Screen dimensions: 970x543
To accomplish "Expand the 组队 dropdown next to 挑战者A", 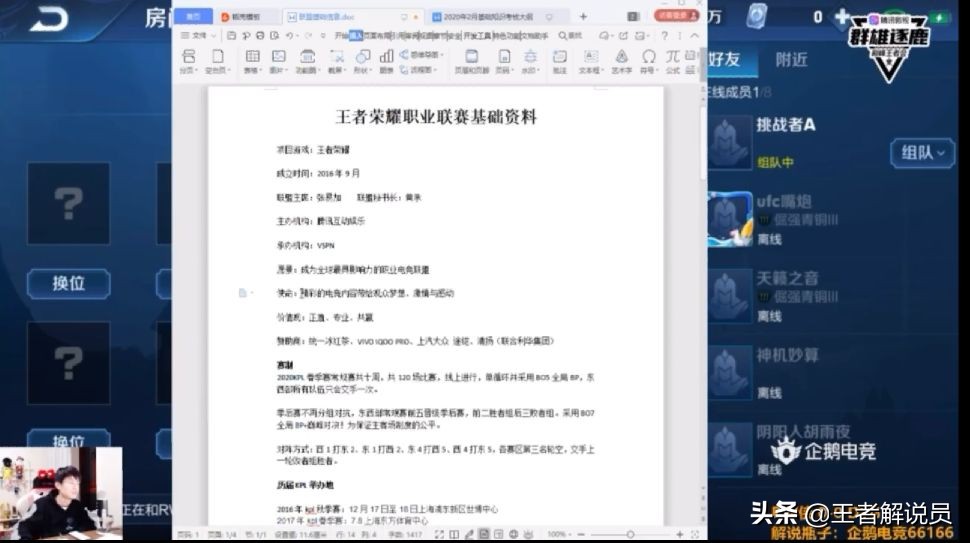I will pyautogui.click(x=922, y=153).
